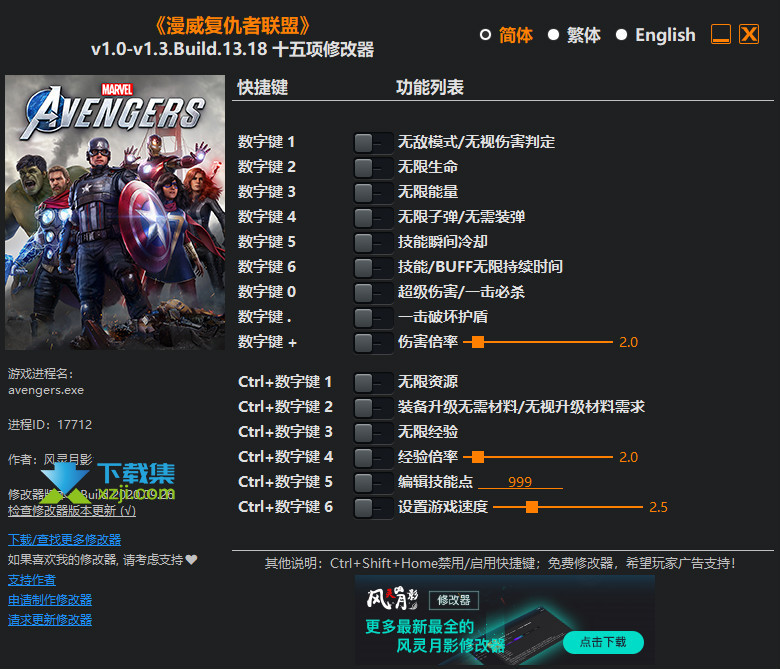Viewport: 780px width, 669px height.
Task: Click the 漫威复仇者联盟 title text
Action: pos(232,25)
